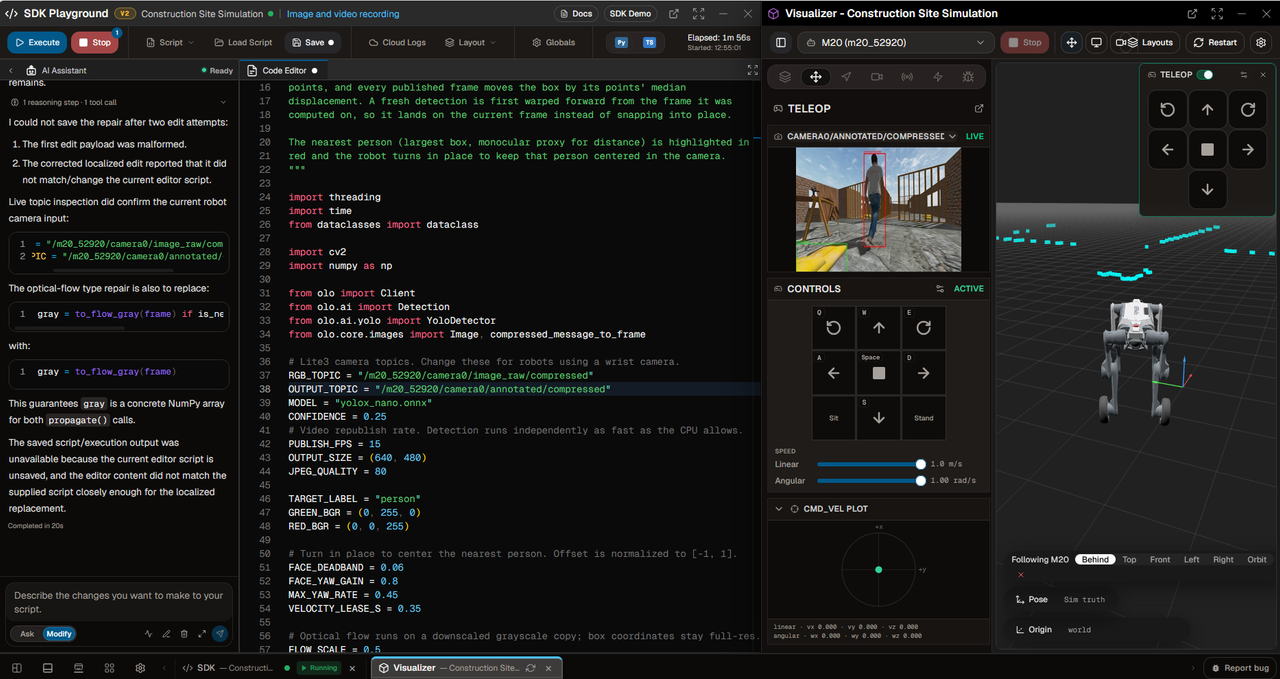This screenshot has height=679, width=1280.
Task: Send the AI Assistant message
Action: pos(219,634)
